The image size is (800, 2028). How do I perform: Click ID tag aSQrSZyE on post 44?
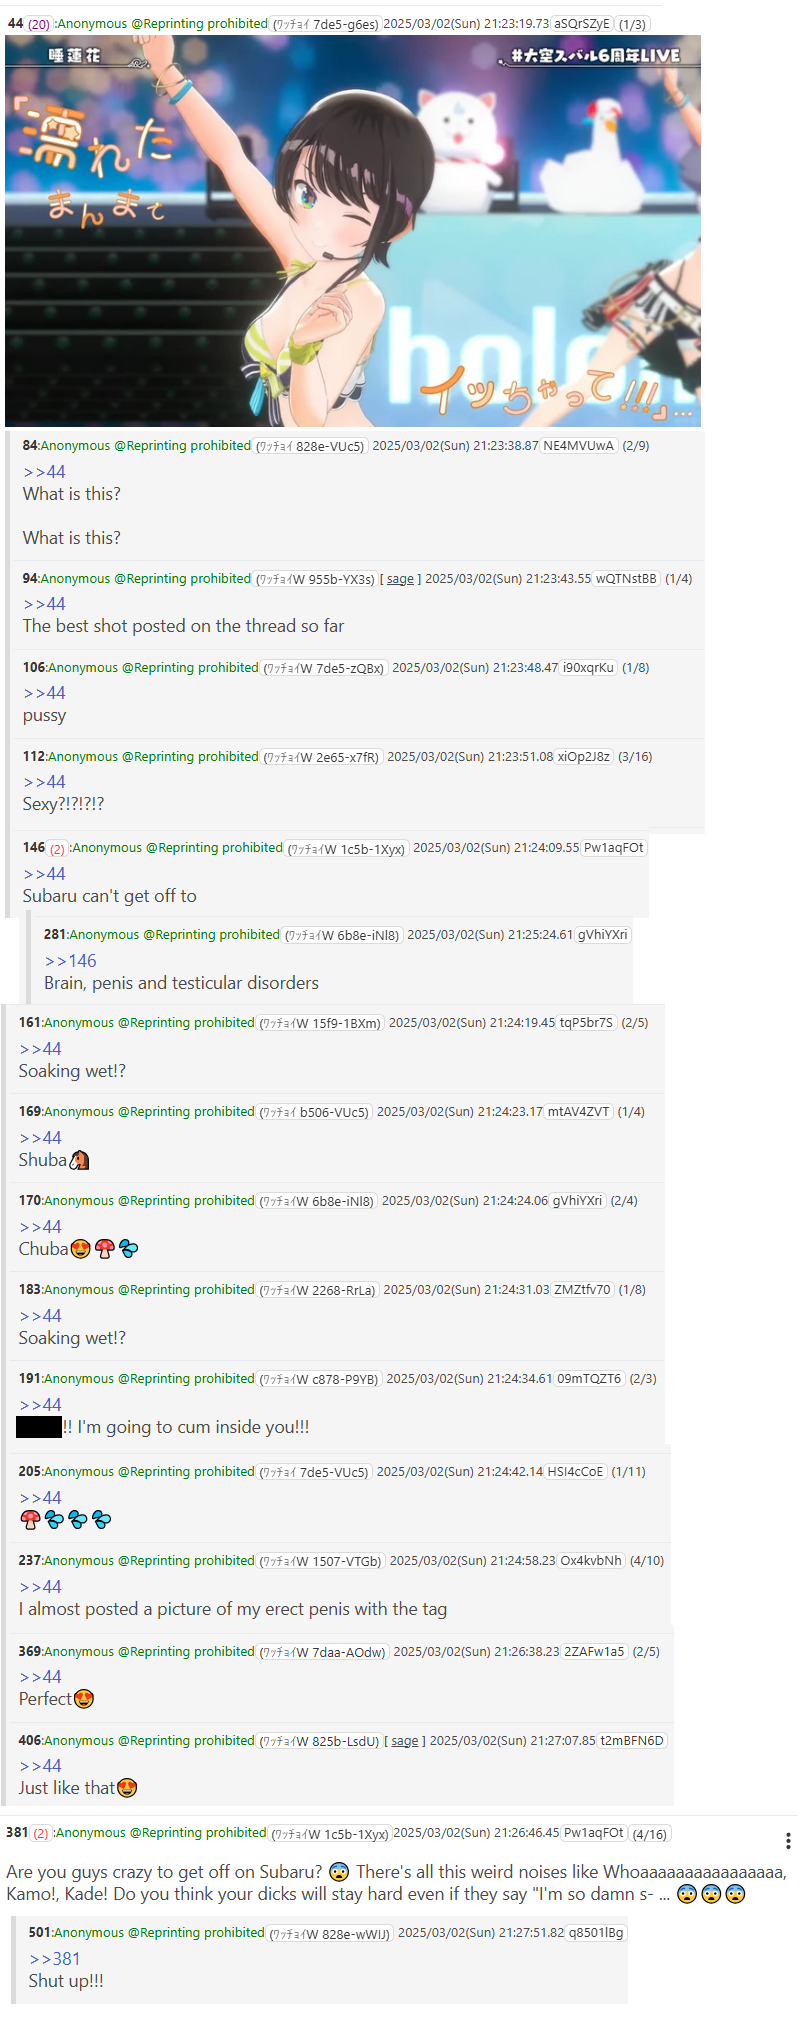(582, 24)
